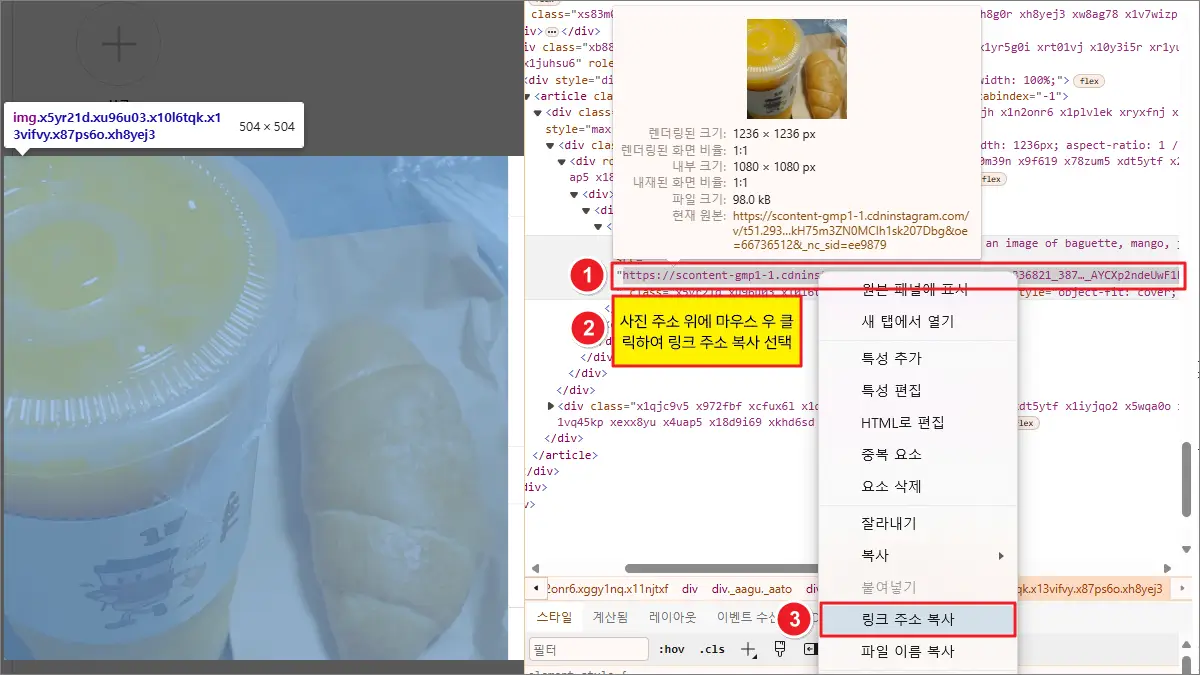Switch to the 계산됨 tab
The image size is (1200, 675).
tap(610, 617)
